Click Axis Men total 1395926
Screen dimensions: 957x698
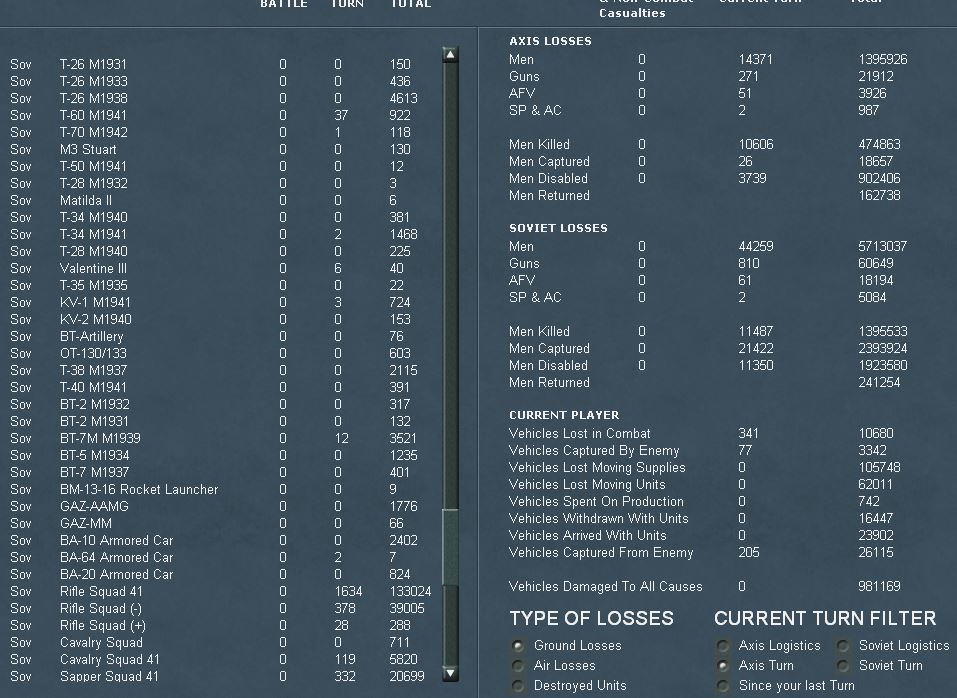coord(883,60)
